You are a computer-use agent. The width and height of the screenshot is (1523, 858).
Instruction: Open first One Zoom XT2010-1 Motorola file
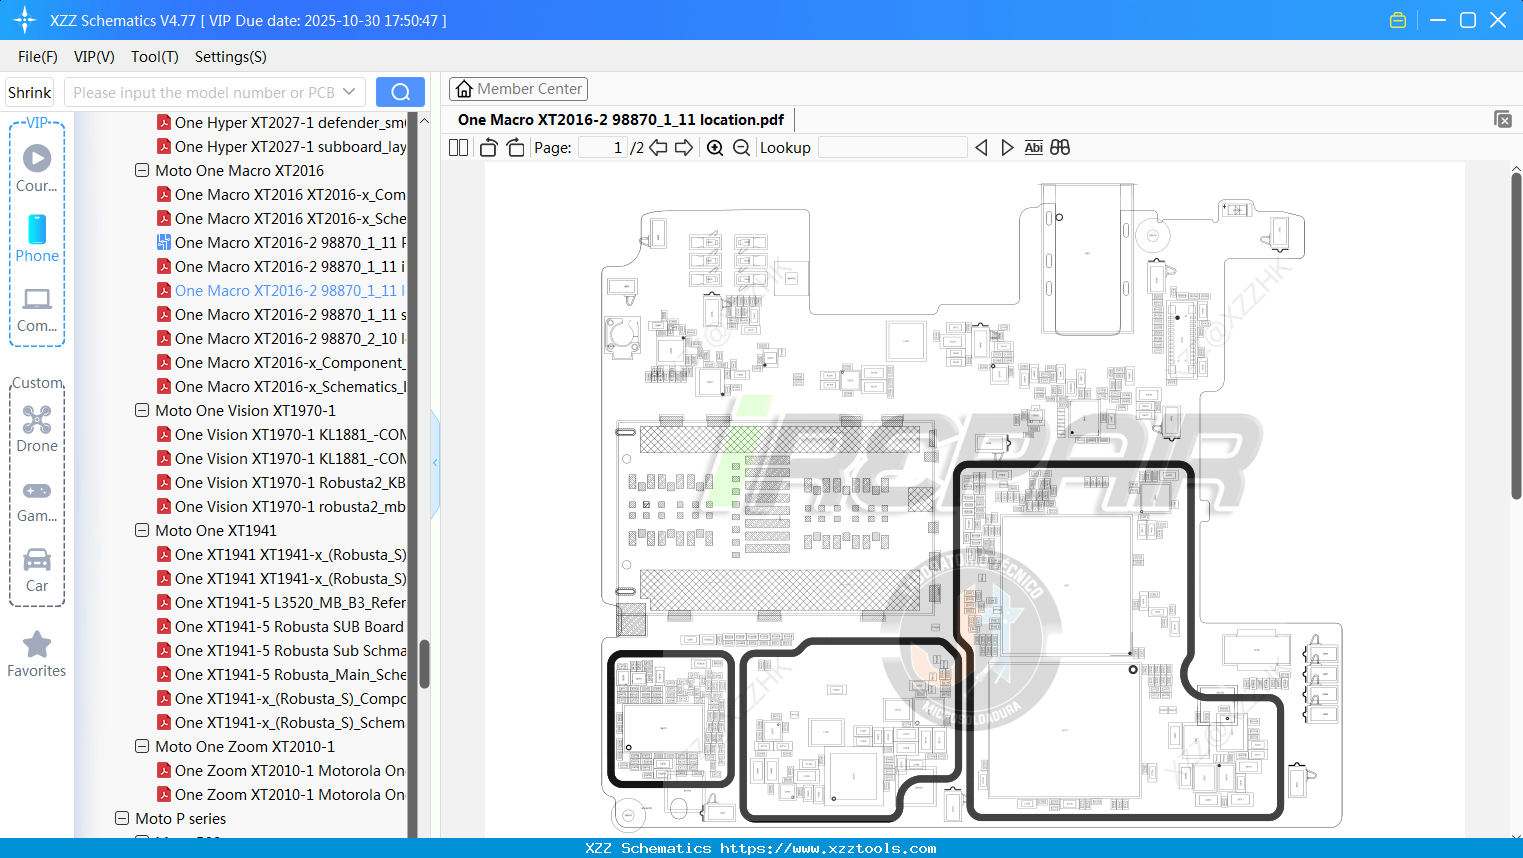tap(281, 770)
